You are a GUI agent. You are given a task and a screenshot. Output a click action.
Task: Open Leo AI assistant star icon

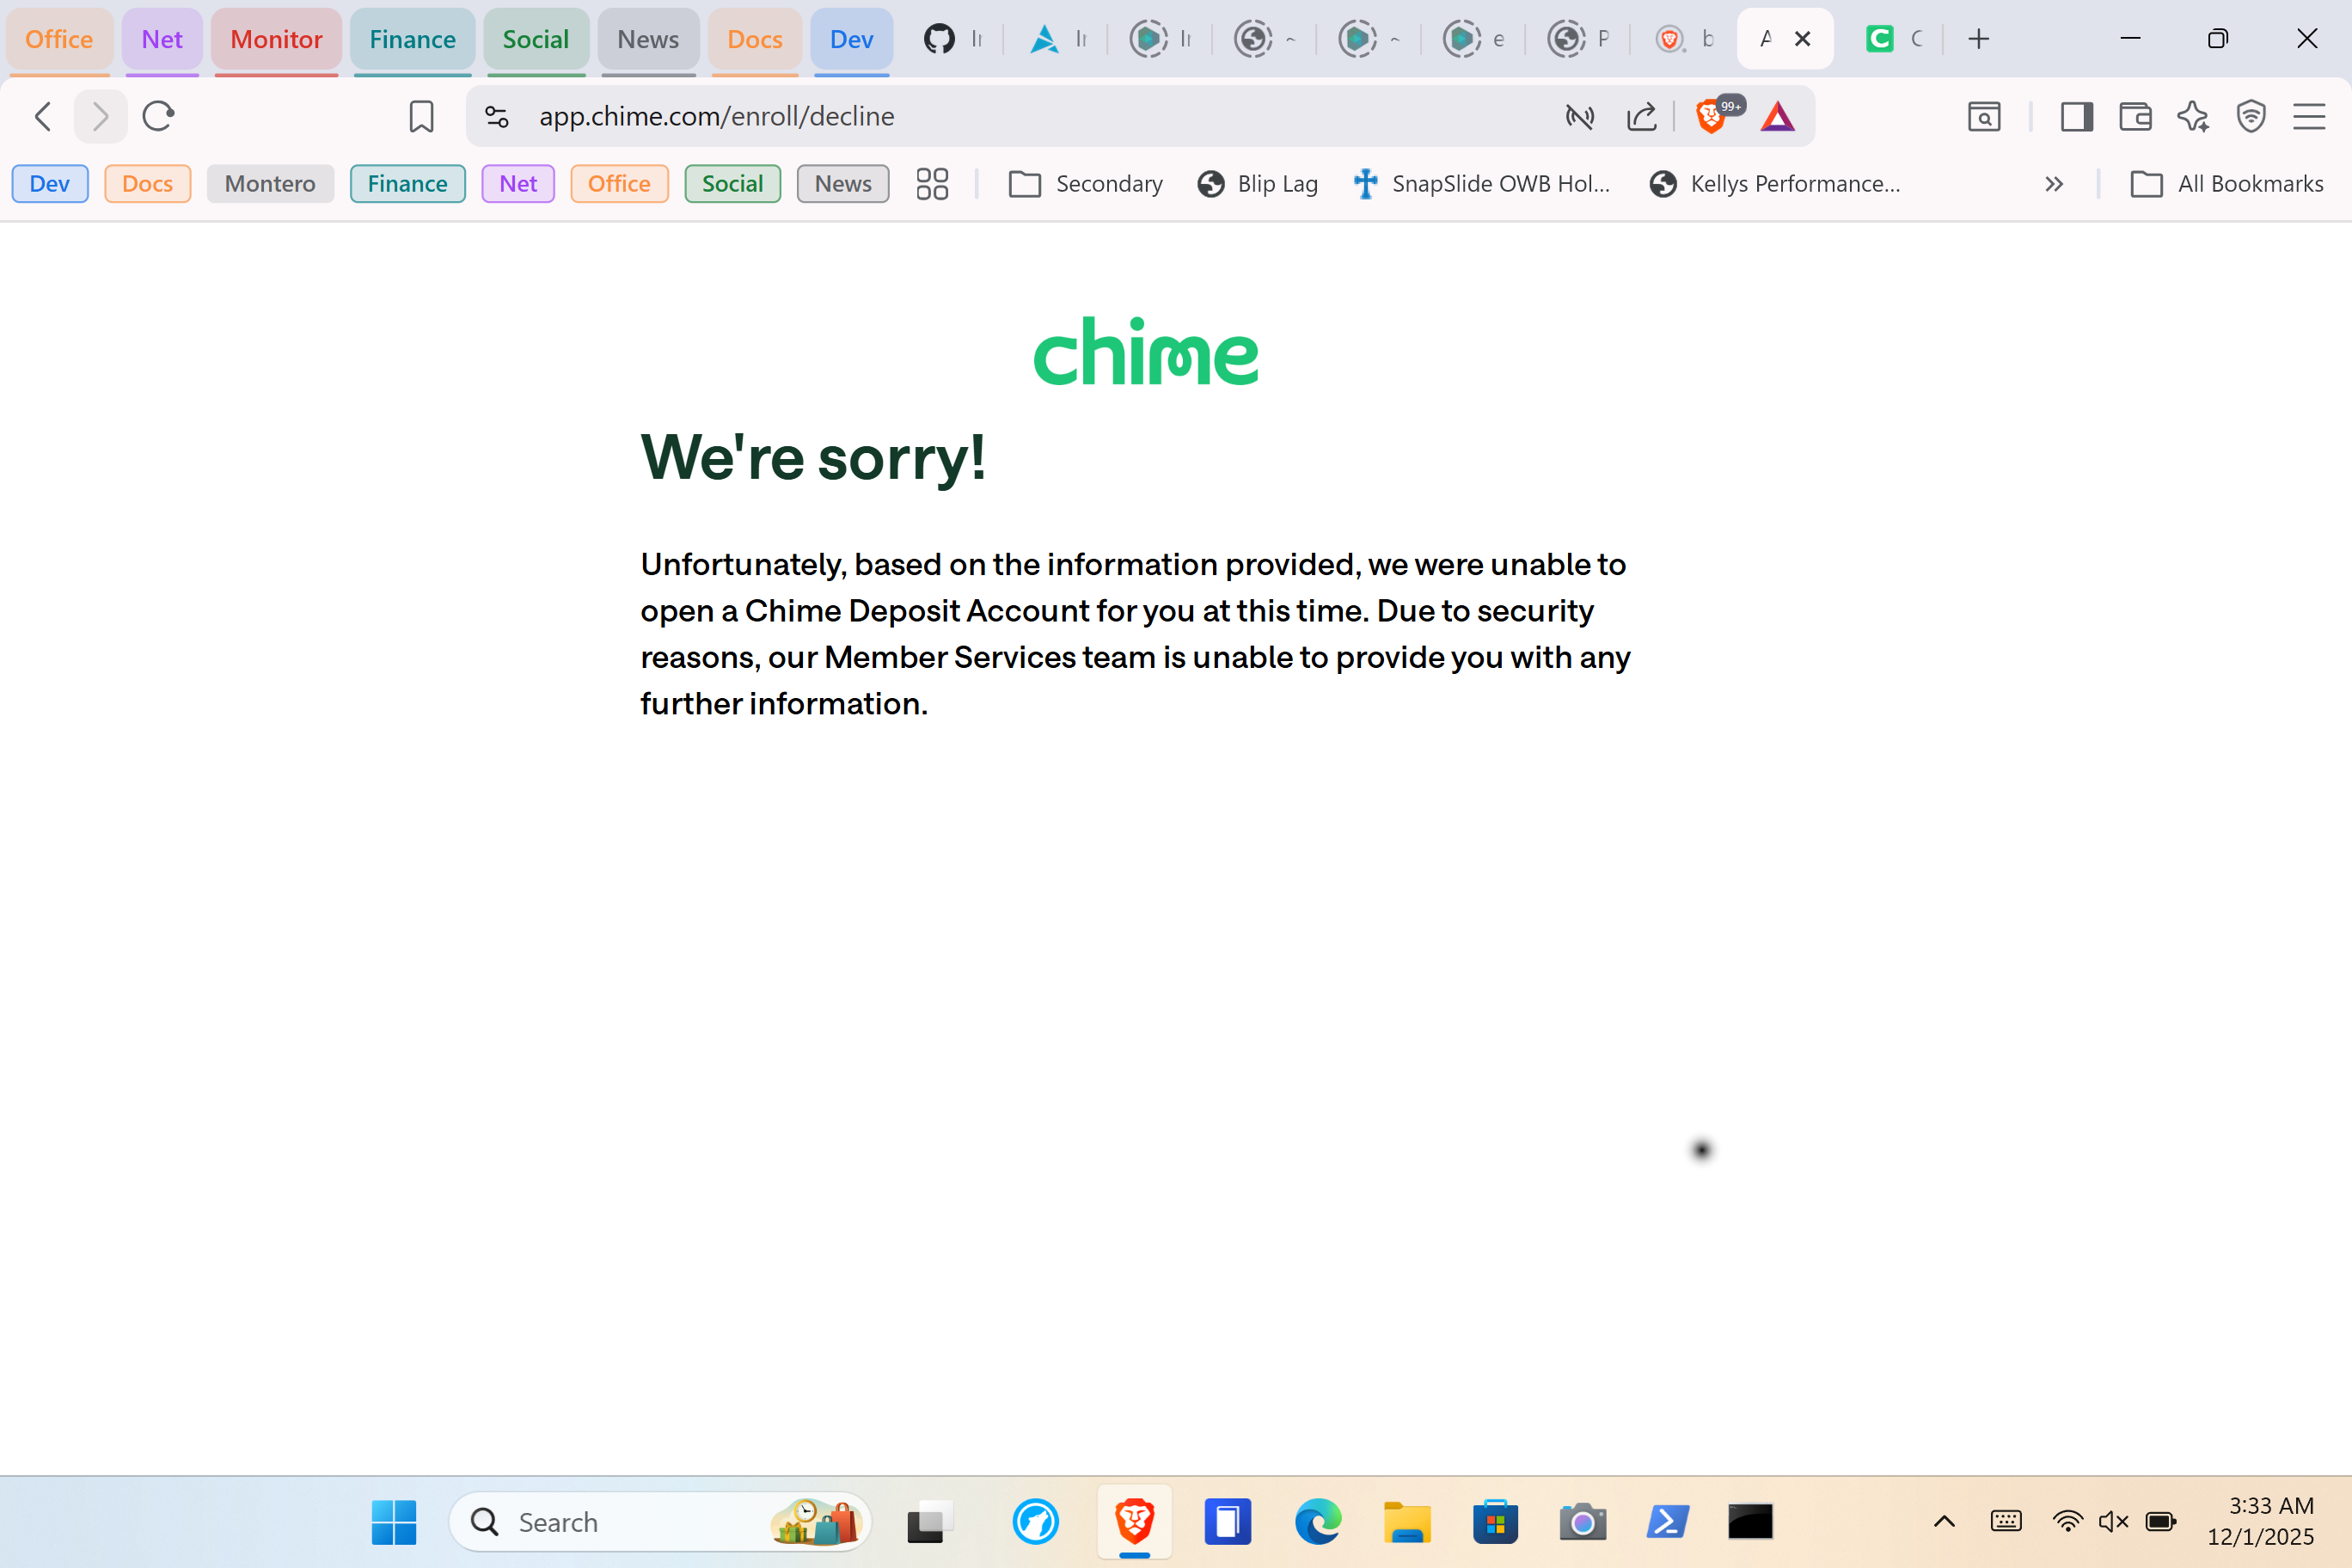[2193, 117]
